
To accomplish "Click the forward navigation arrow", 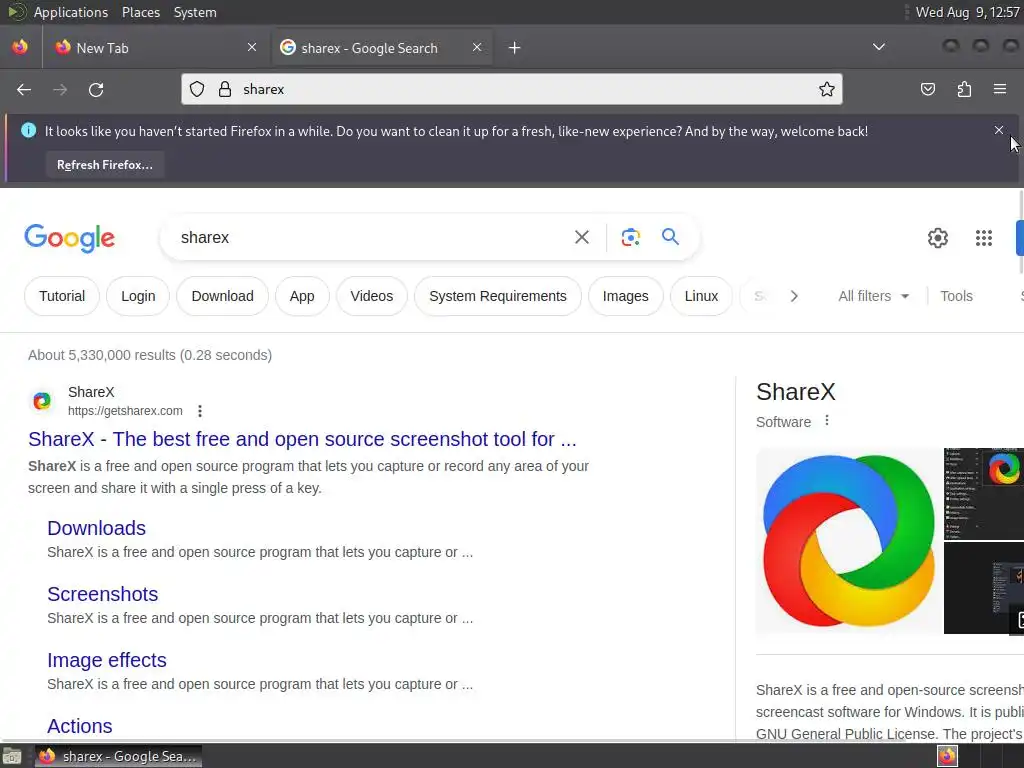I will click(x=60, y=89).
